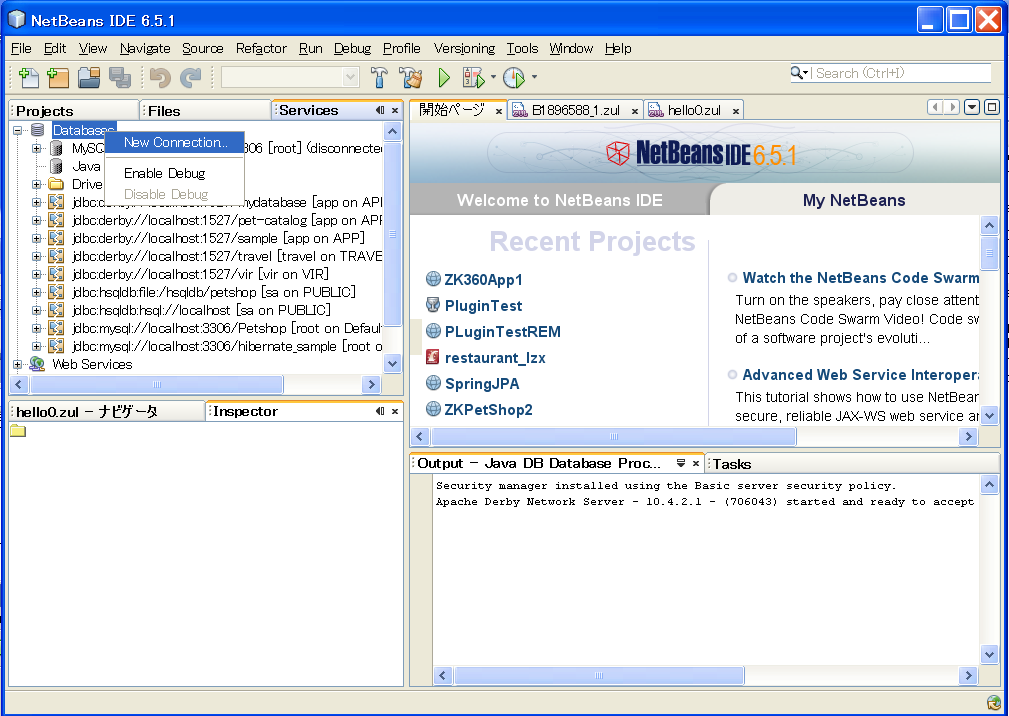Expand the hsqldb petshop connection node
1009x716 pixels.
37,293
